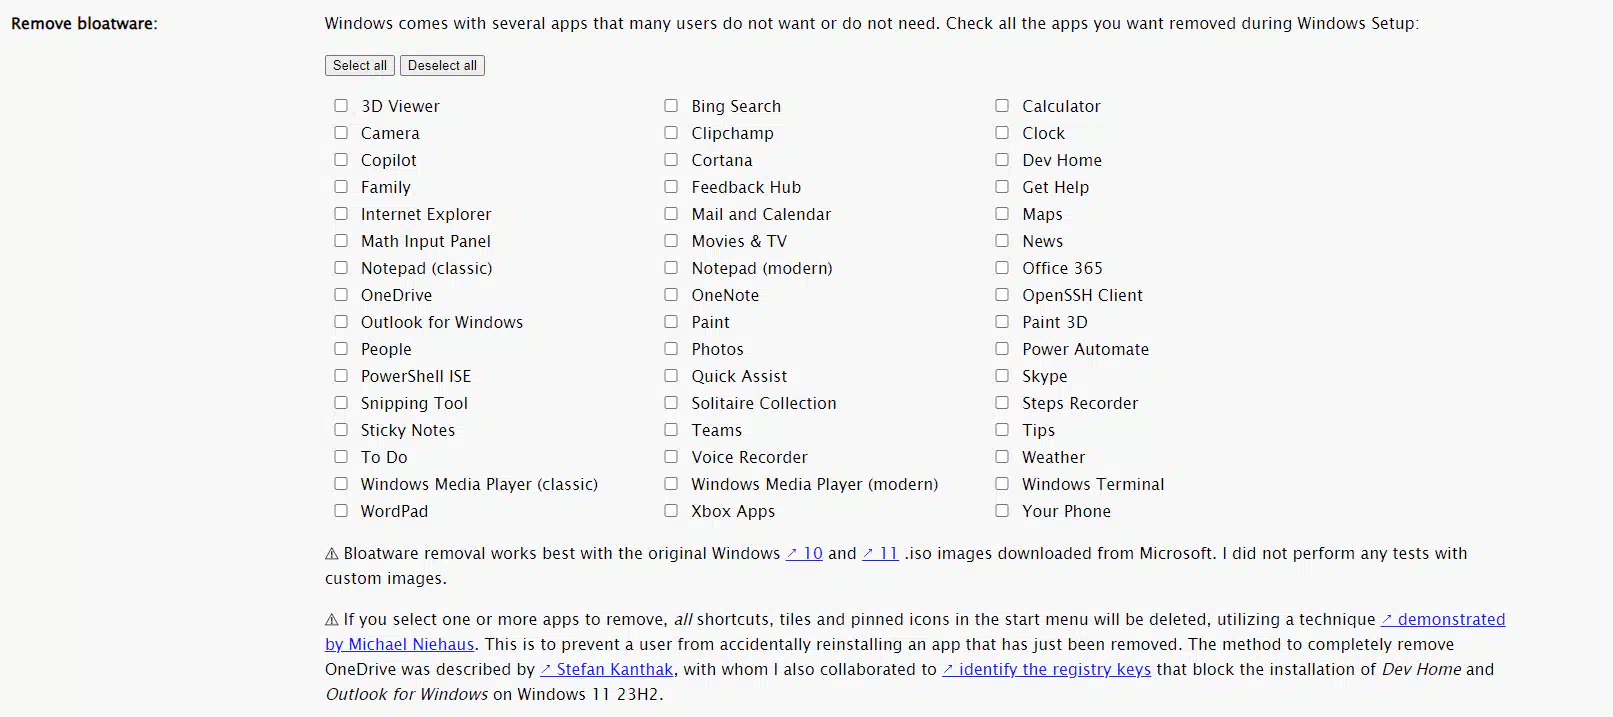
Task: Check the Movies & TV checkbox
Action: point(671,240)
